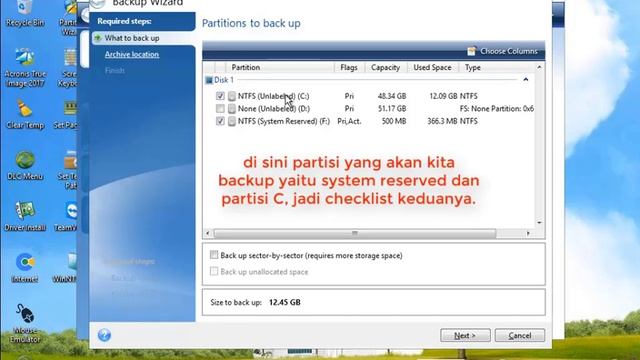This screenshot has height=360, width=640.
Task: Select the What to back up step
Action: [x=131, y=38]
